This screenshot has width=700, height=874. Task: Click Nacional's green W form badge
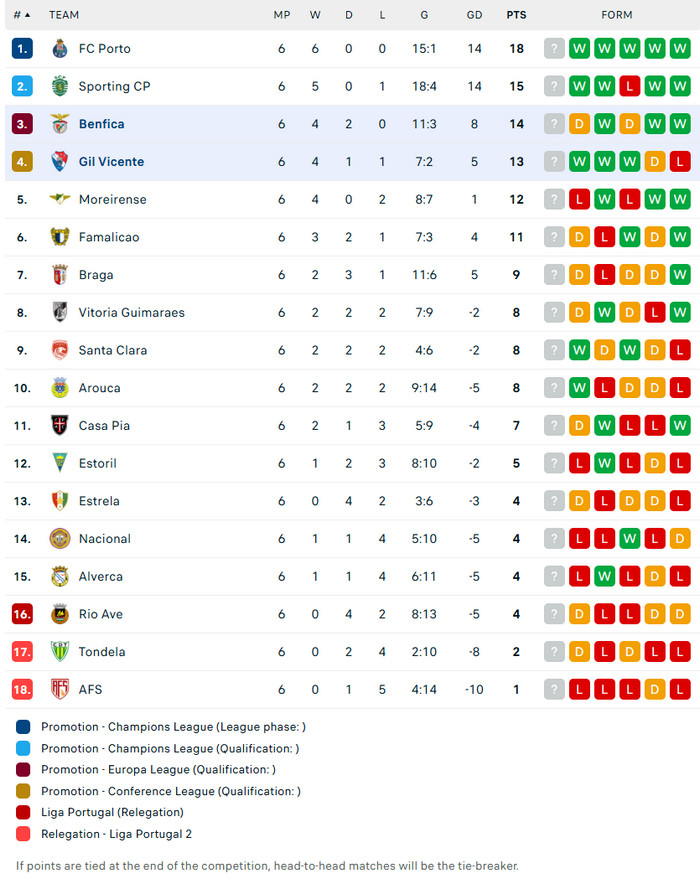pos(629,538)
